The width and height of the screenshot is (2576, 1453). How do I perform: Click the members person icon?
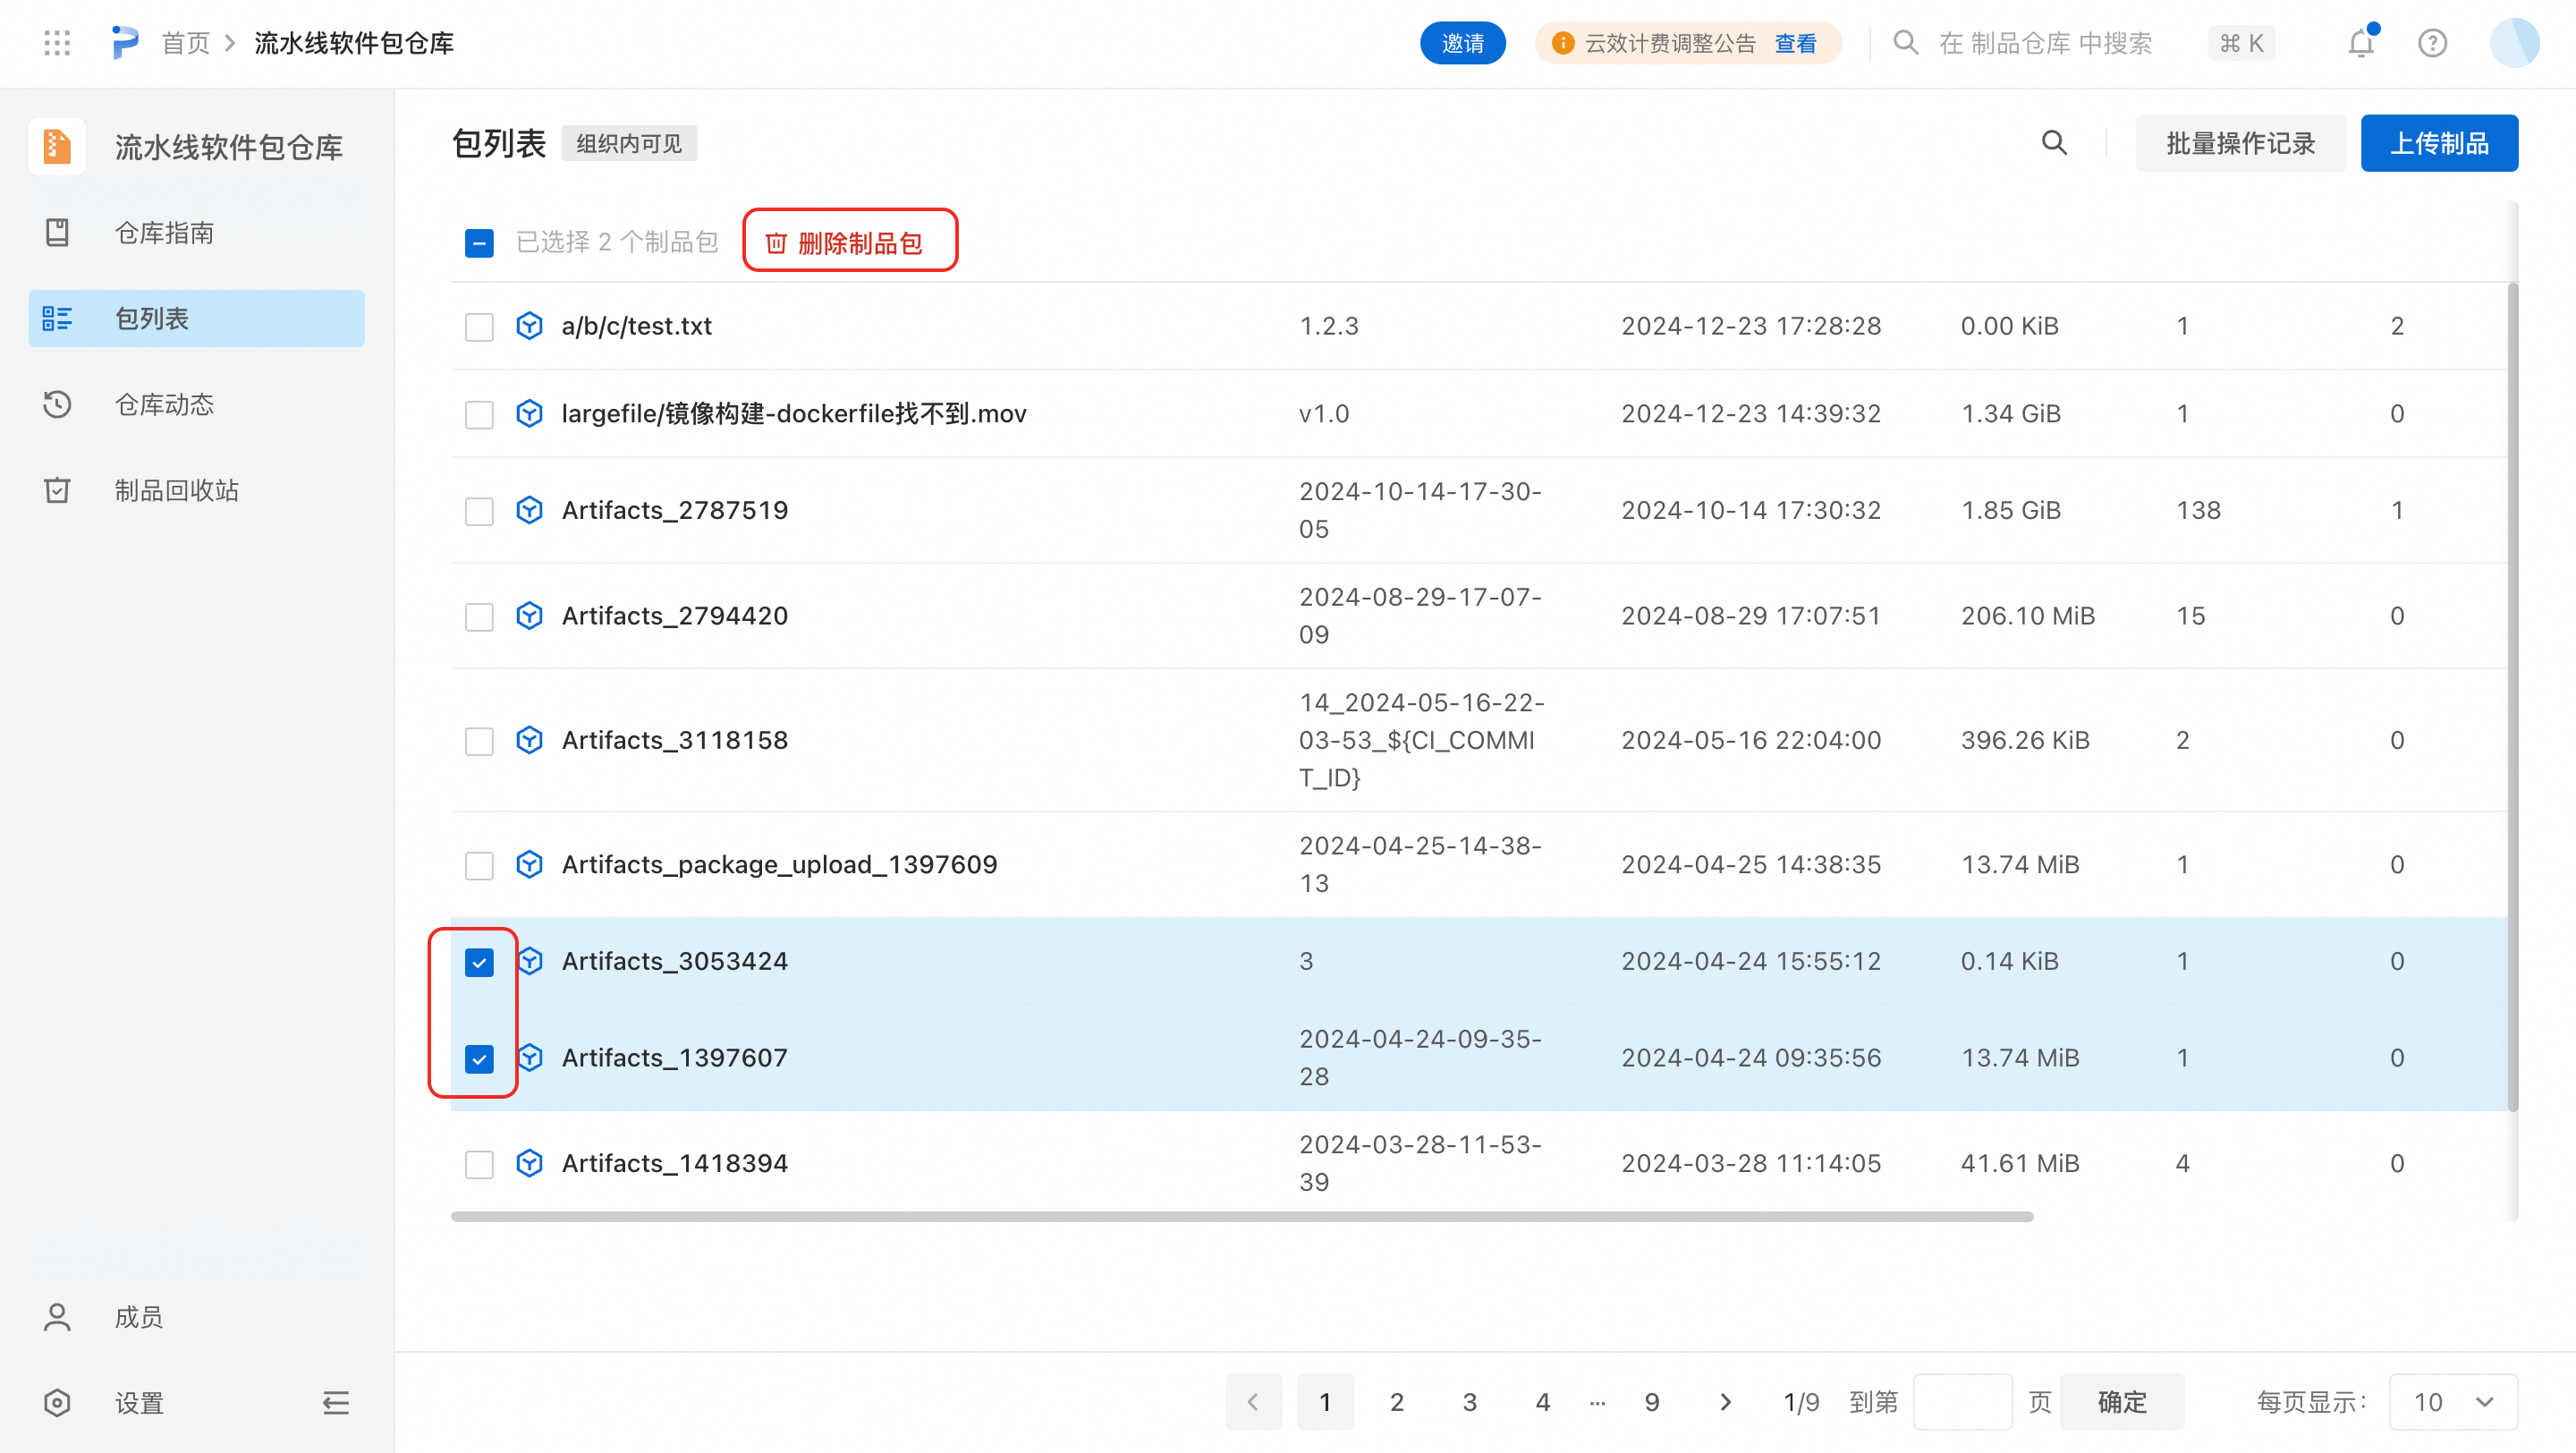[57, 1317]
